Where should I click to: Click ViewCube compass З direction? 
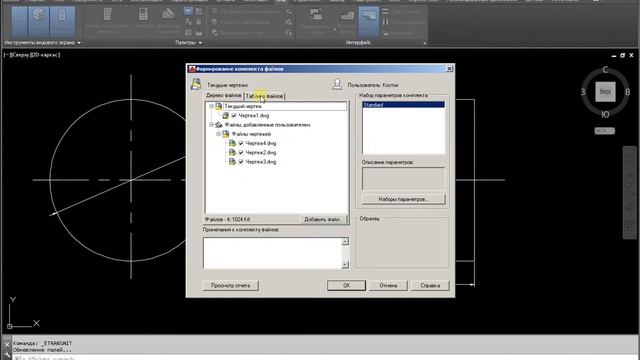point(583,92)
